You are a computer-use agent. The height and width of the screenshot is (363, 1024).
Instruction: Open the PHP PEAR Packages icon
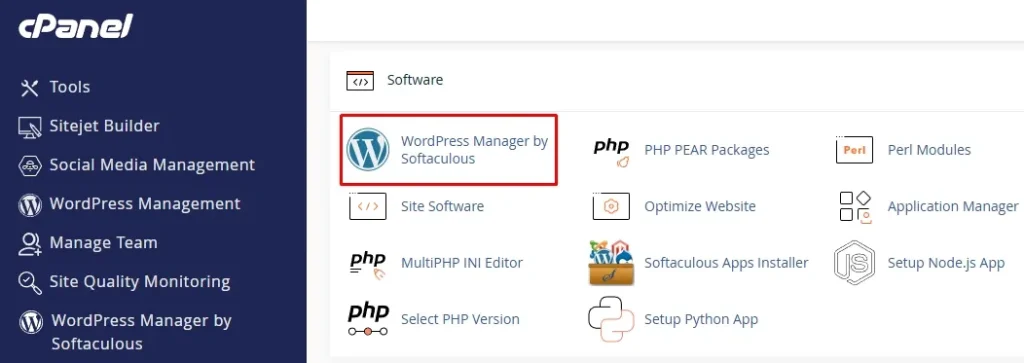coord(611,150)
